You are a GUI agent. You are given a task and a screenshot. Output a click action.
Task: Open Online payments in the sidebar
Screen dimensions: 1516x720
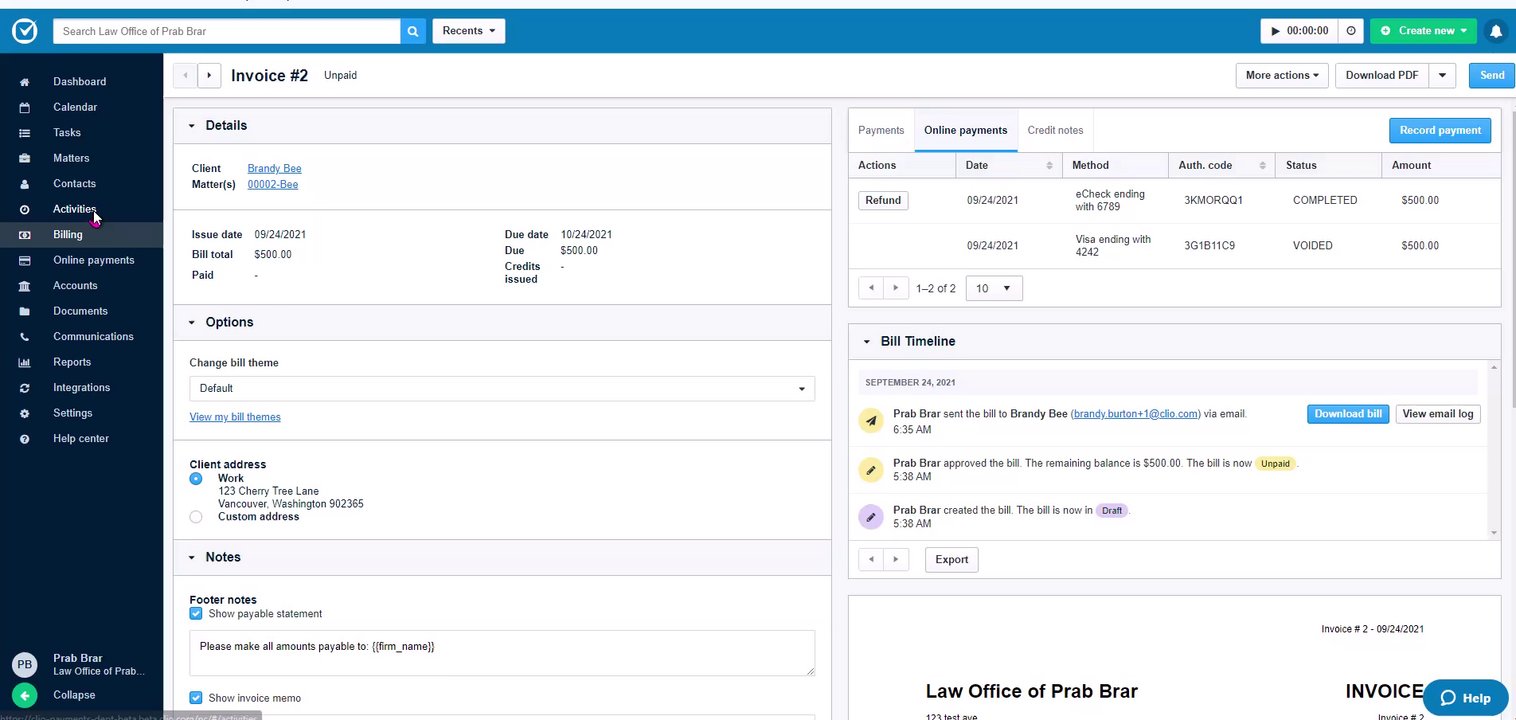click(93, 260)
